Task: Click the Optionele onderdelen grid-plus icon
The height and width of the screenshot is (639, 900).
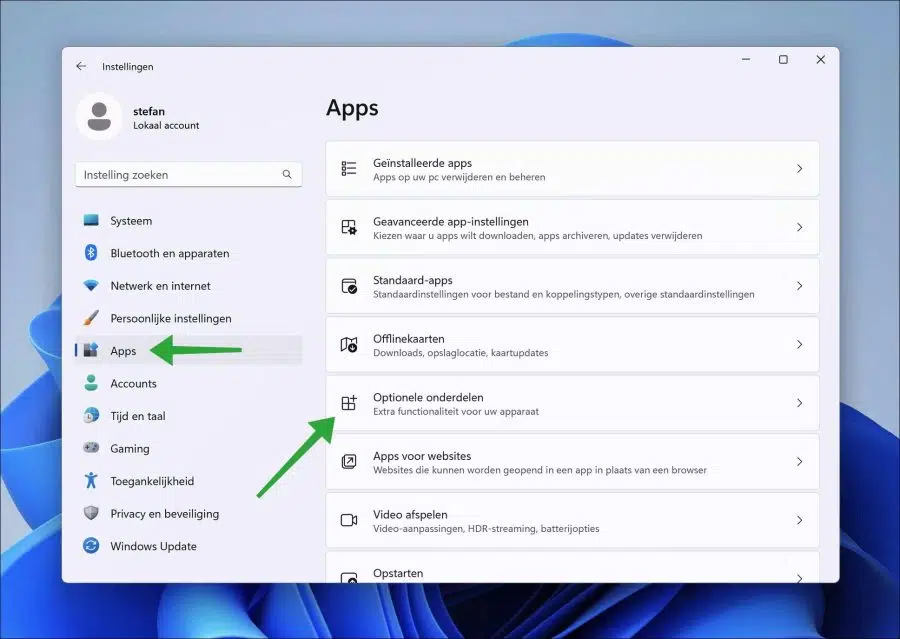Action: [349, 403]
